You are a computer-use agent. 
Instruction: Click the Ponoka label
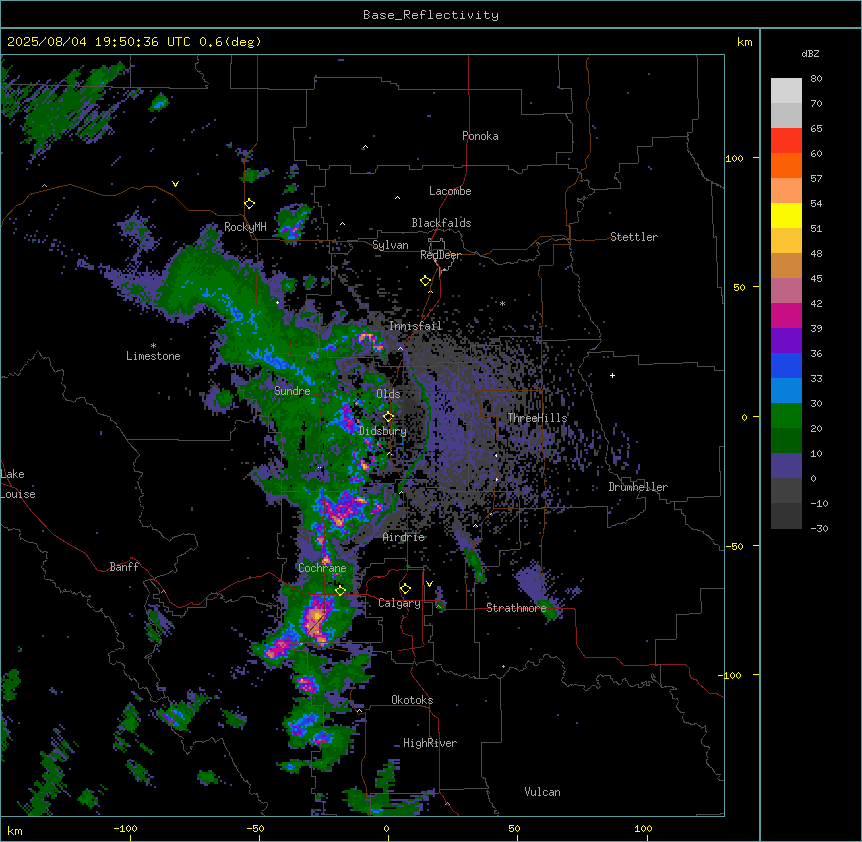click(480, 136)
